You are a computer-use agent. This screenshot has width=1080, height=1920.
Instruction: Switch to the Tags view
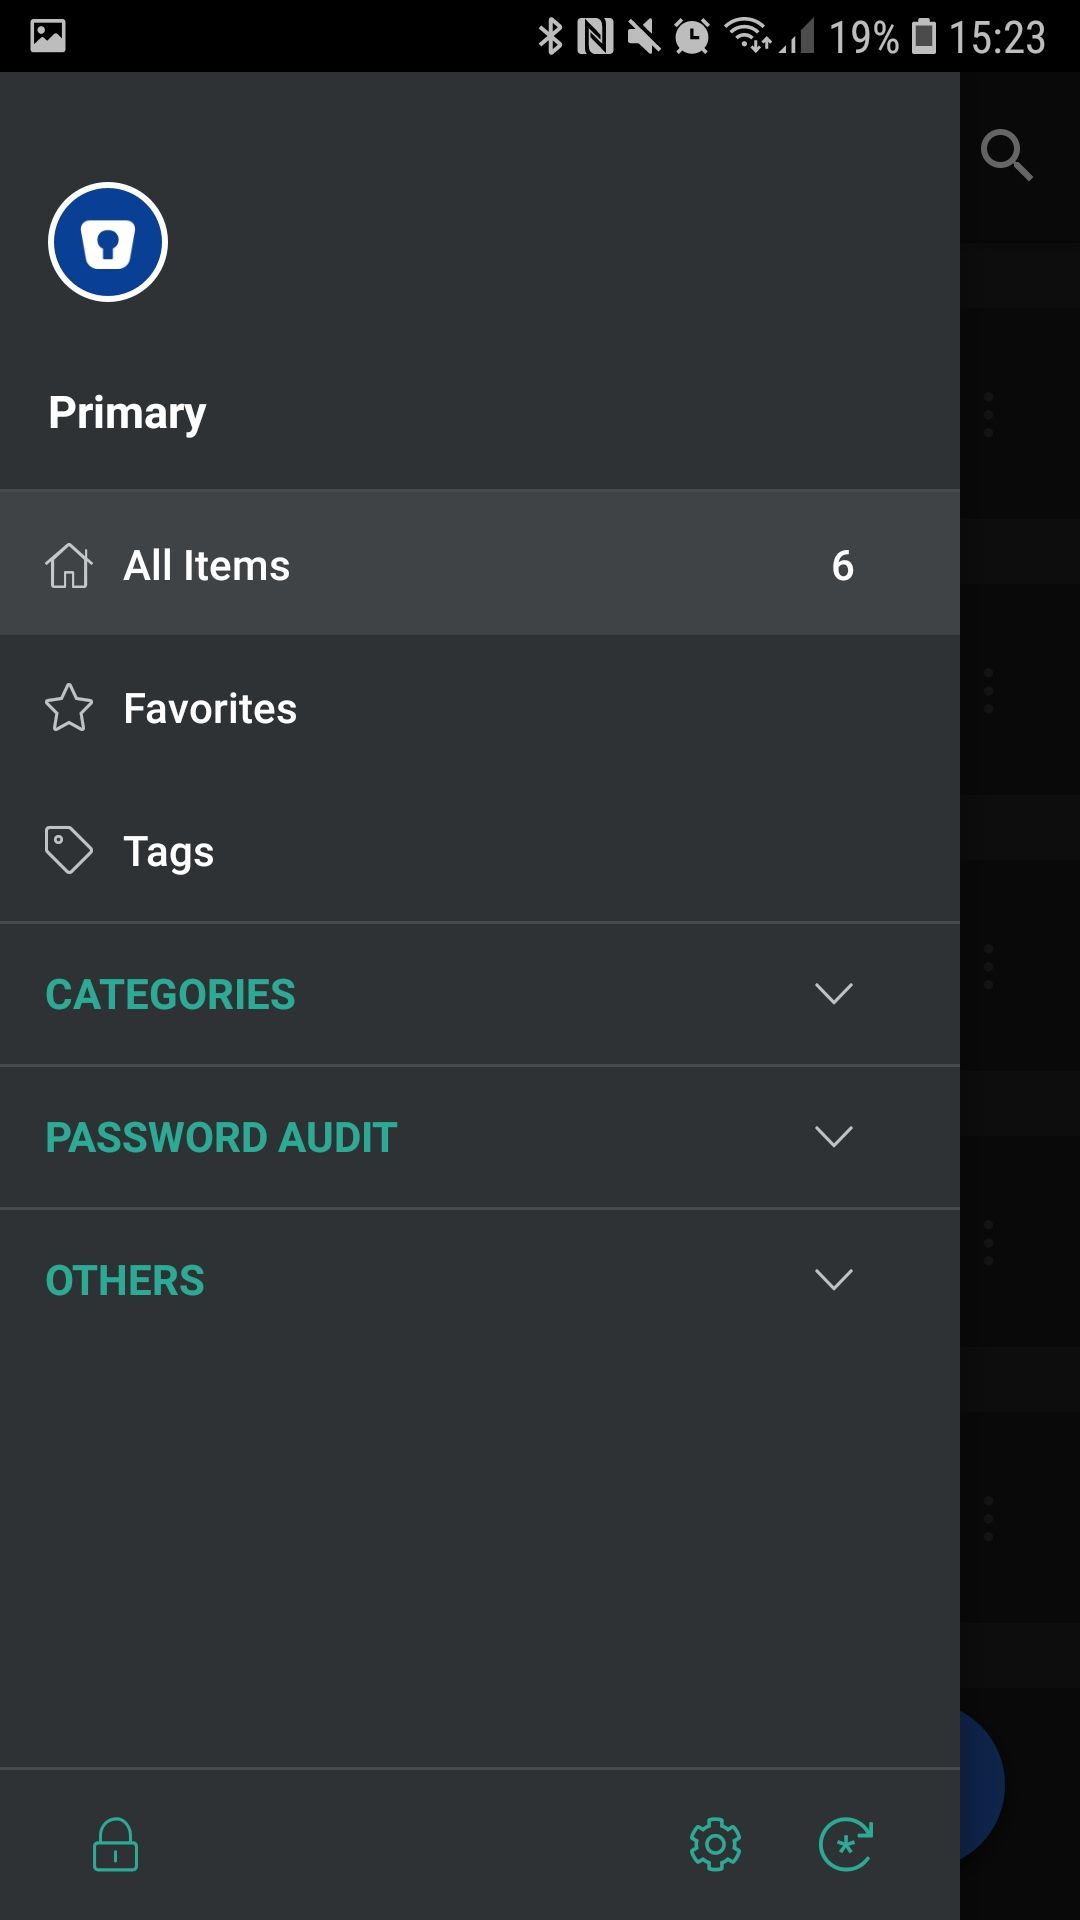[x=168, y=850]
